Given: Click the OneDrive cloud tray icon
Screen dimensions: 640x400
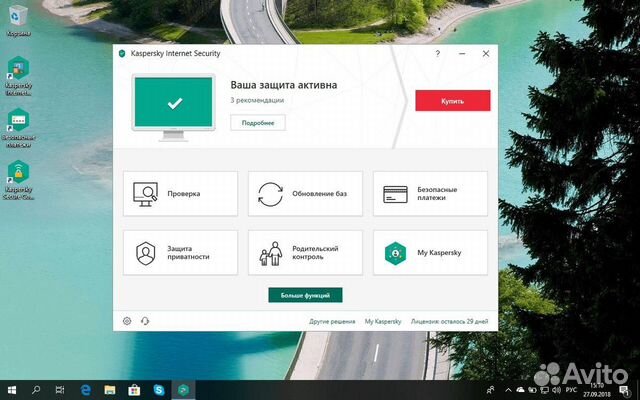Looking at the screenshot, I should [520, 390].
